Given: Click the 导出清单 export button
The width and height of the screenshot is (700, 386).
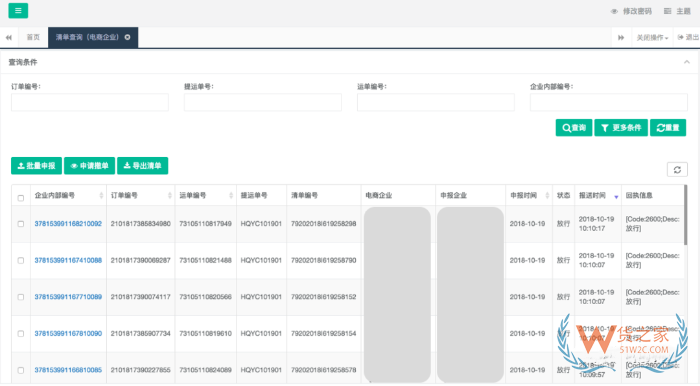Looking at the screenshot, I should 142,166.
